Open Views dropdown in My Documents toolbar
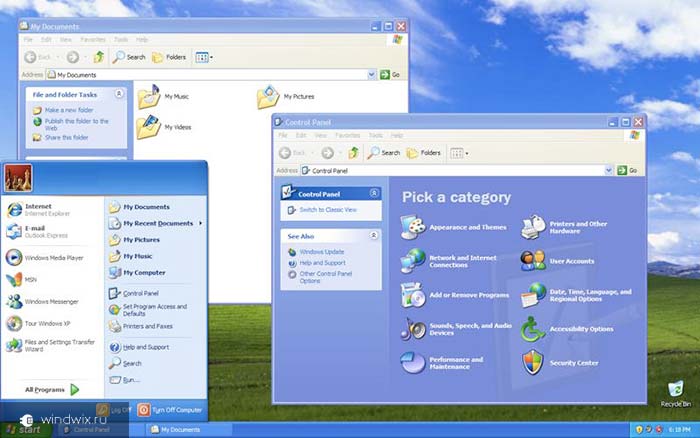Image resolution: width=700 pixels, height=438 pixels. (x=204, y=57)
